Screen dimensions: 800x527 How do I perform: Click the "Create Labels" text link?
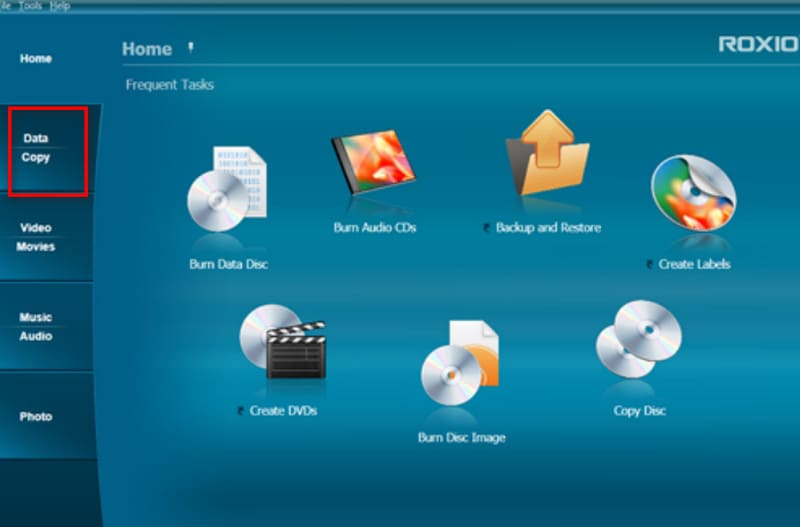694,265
